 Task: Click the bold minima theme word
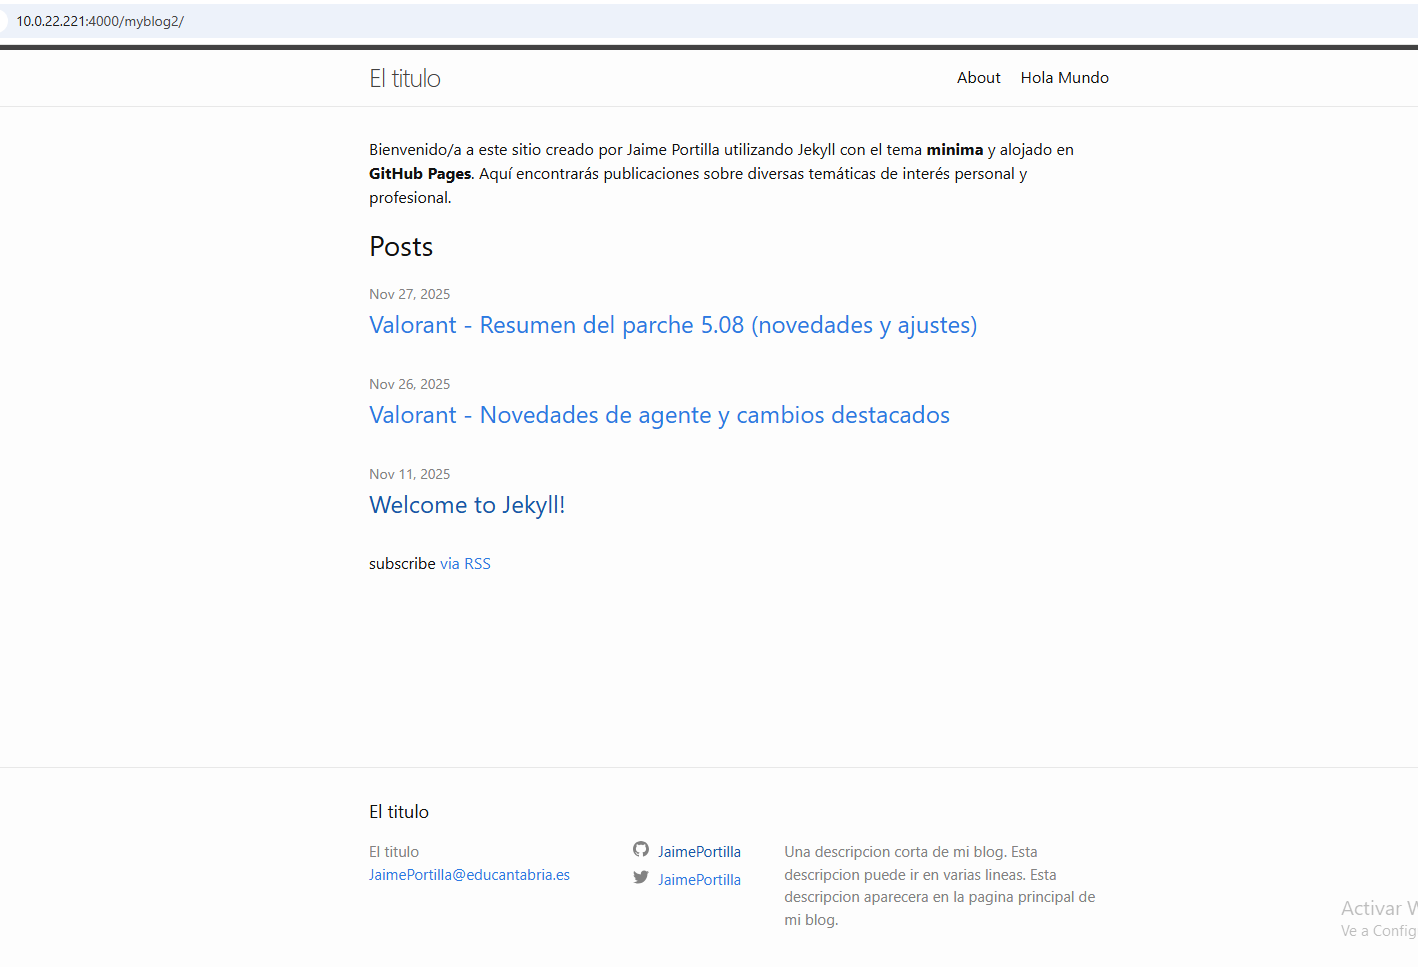(x=954, y=150)
